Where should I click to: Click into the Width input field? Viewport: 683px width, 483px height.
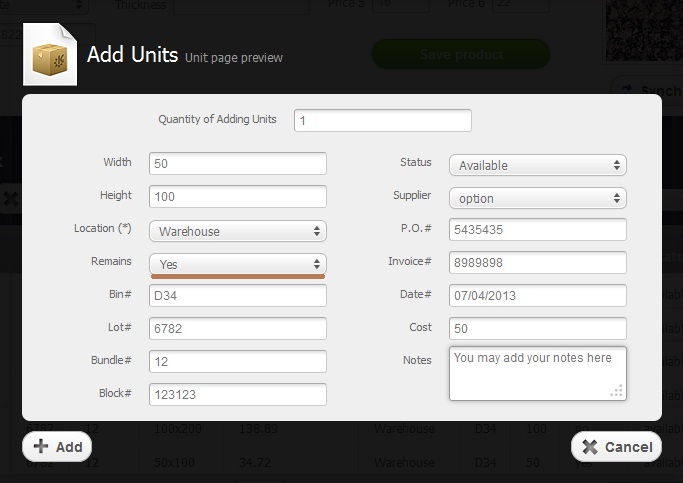click(238, 164)
